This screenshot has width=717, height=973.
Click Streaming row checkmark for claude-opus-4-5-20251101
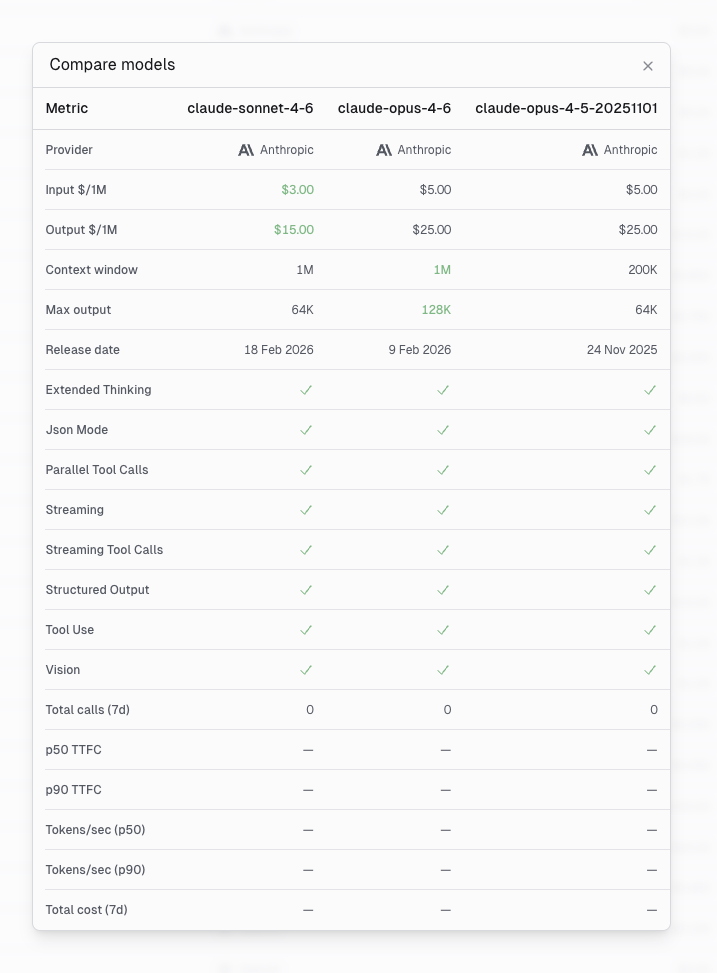click(650, 510)
